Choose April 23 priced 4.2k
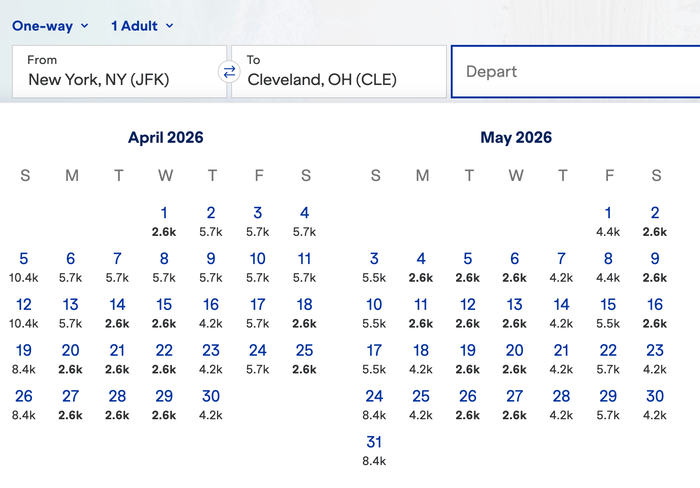The height and width of the screenshot is (488, 700). [211, 359]
